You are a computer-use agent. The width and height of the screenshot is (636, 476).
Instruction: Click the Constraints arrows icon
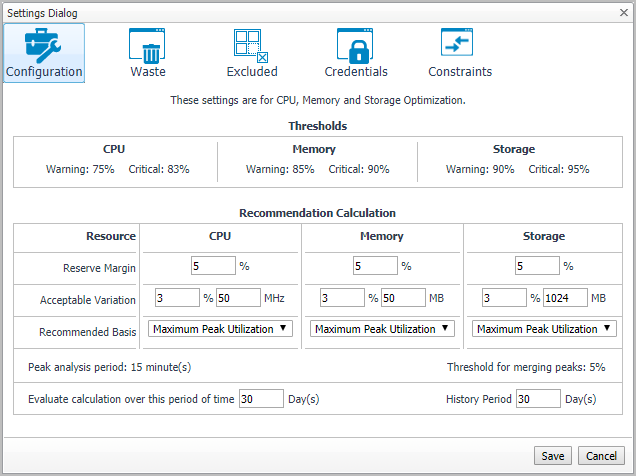[x=459, y=43]
